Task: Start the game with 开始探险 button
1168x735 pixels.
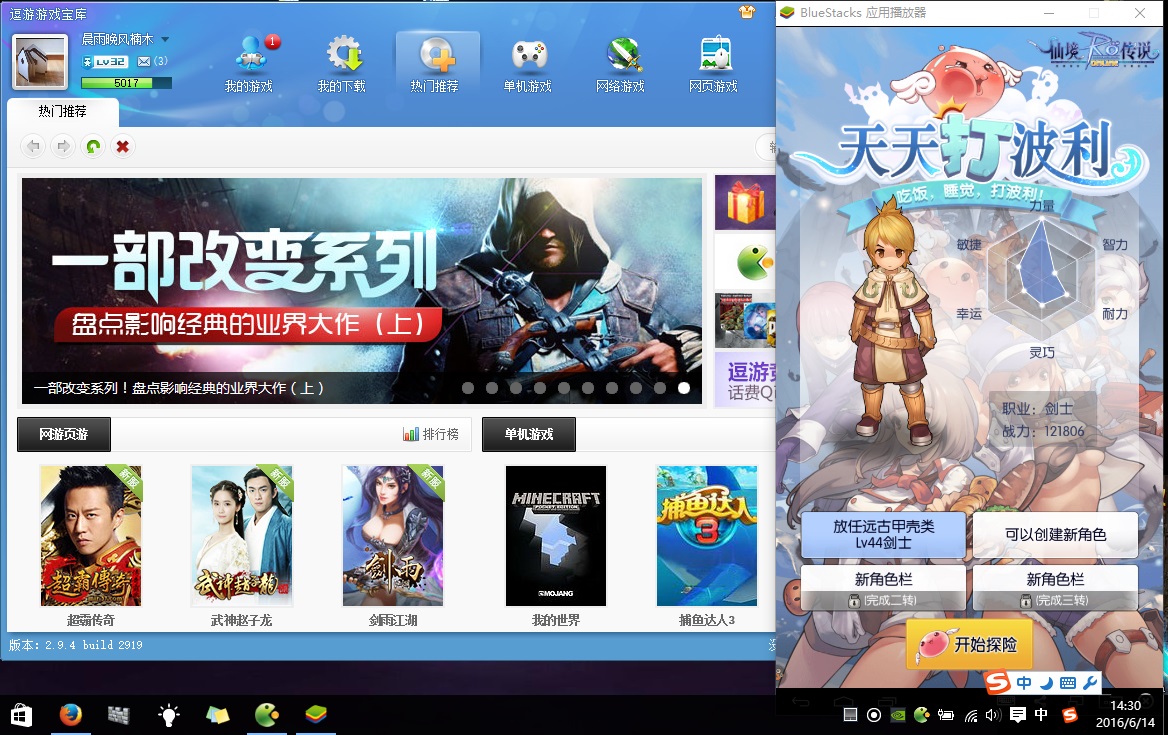Action: [969, 645]
